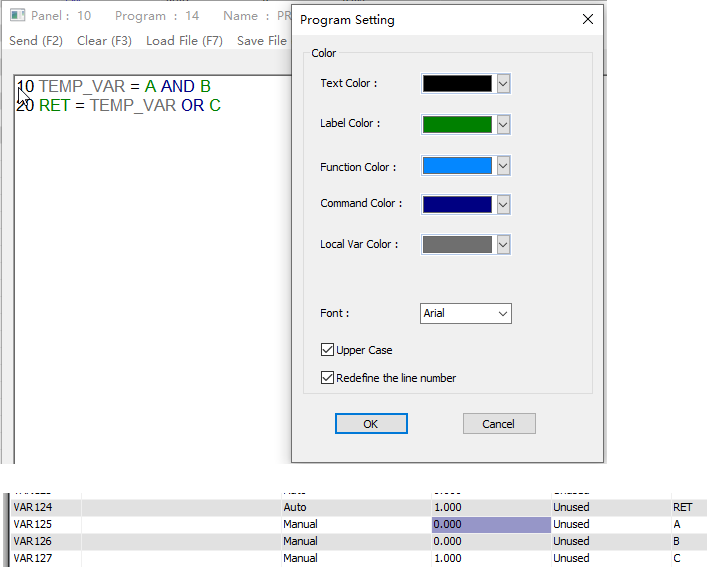The width and height of the screenshot is (707, 567).
Task: Expand the Function Color dropdown arrow
Action: (503, 166)
